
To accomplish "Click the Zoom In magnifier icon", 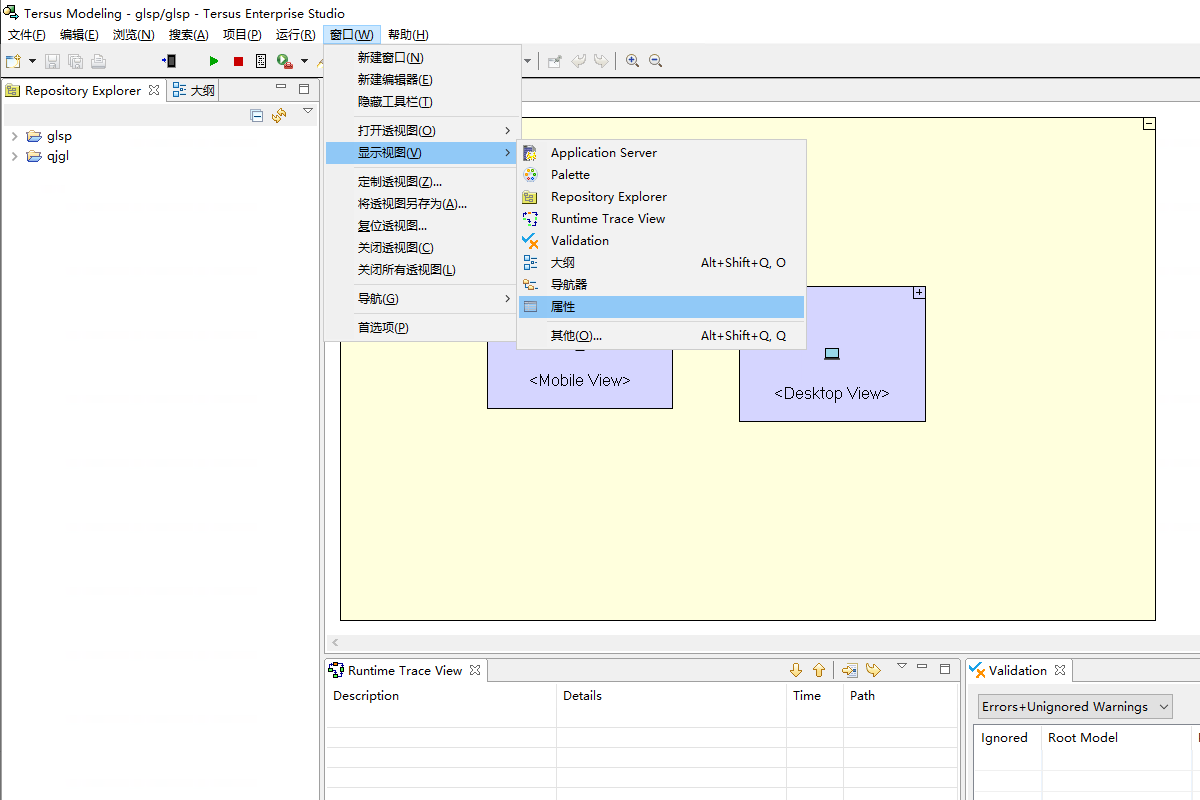I will (x=632, y=61).
